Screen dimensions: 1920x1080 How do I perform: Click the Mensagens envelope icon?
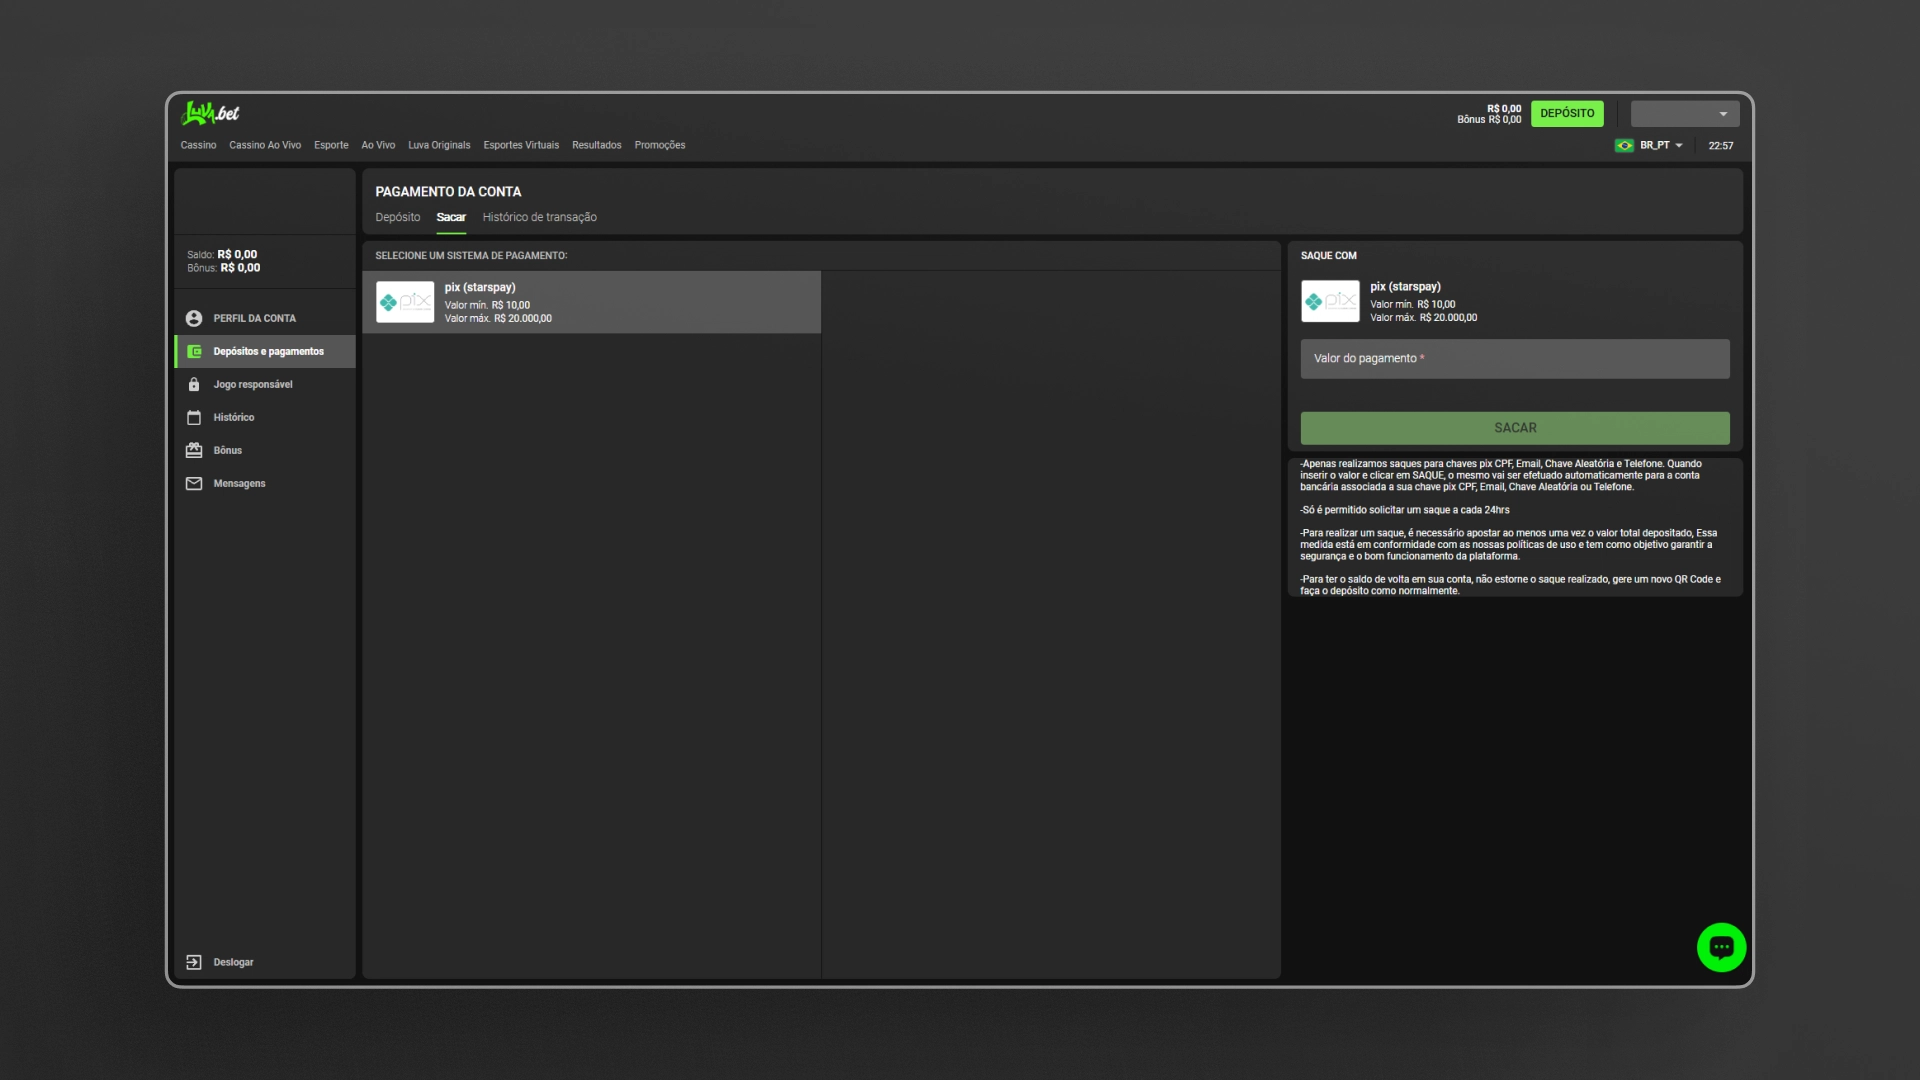194,483
